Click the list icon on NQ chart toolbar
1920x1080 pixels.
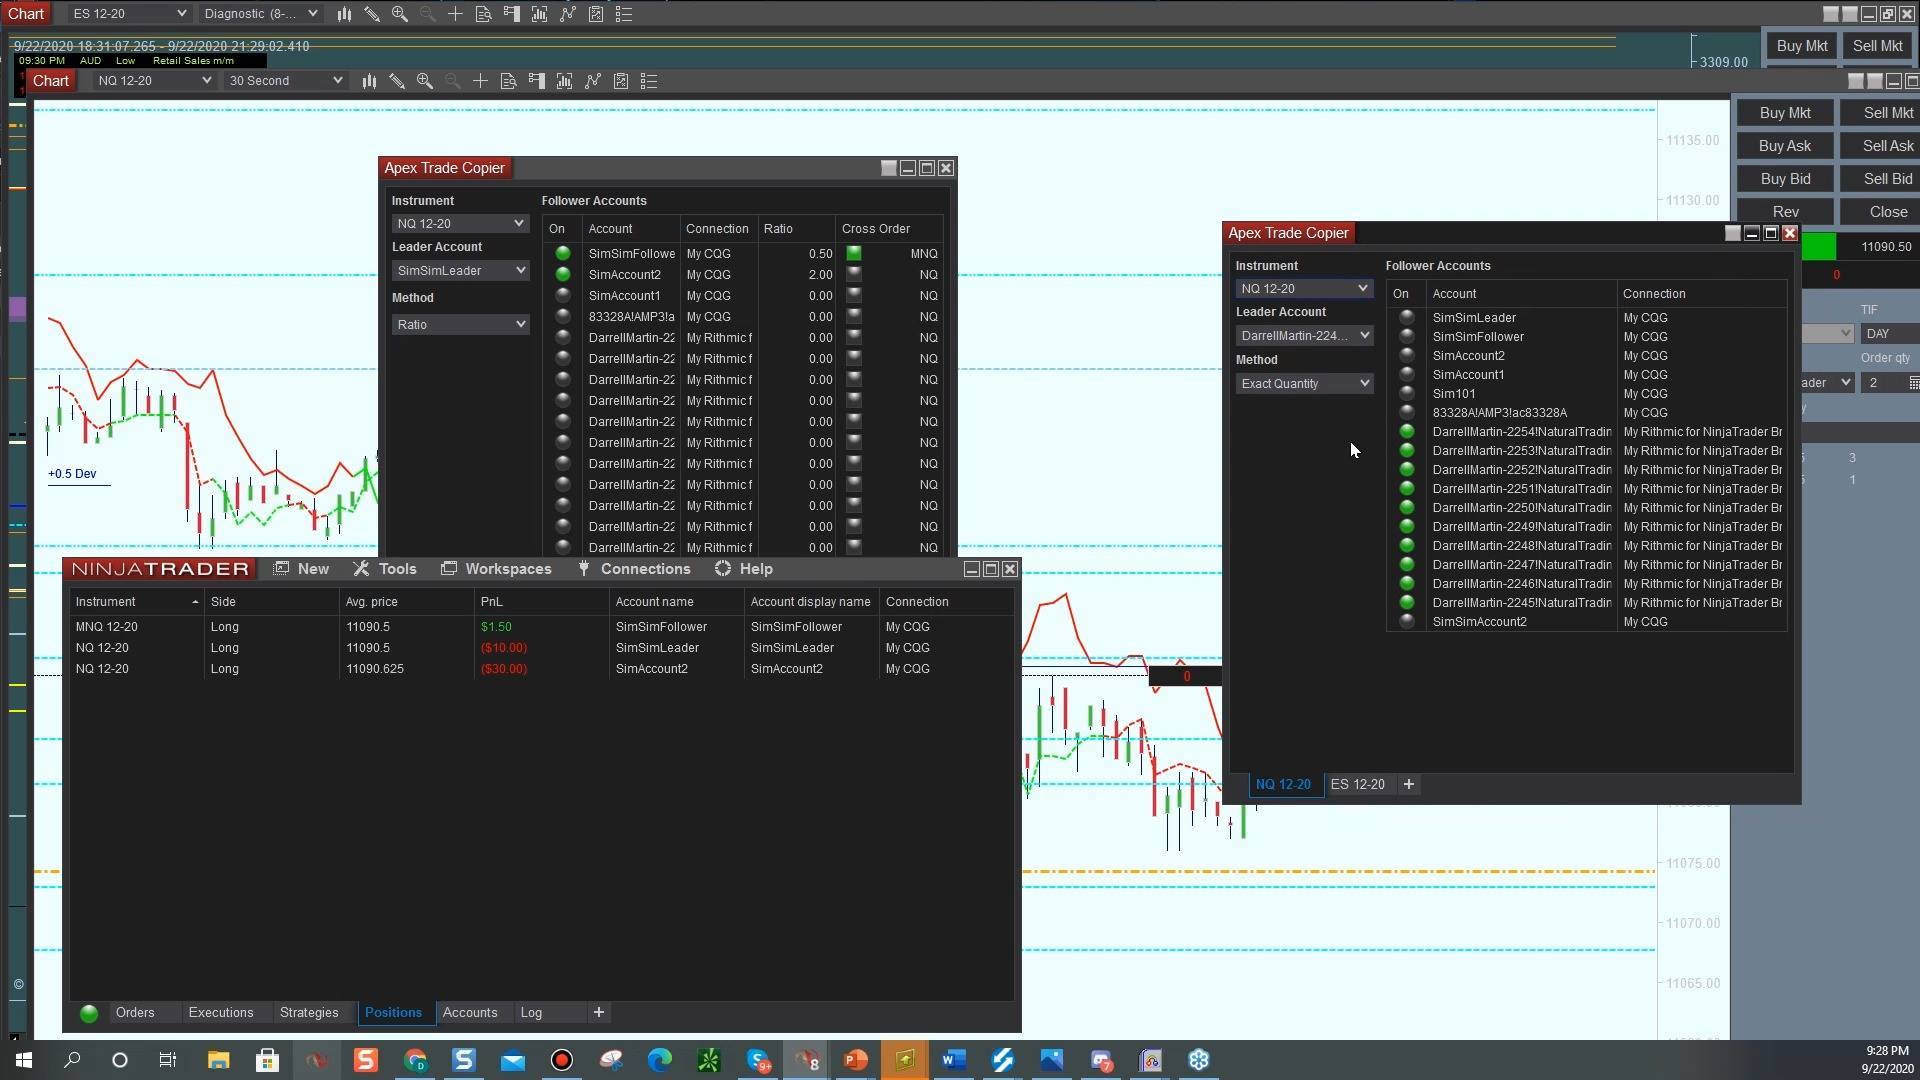[649, 81]
